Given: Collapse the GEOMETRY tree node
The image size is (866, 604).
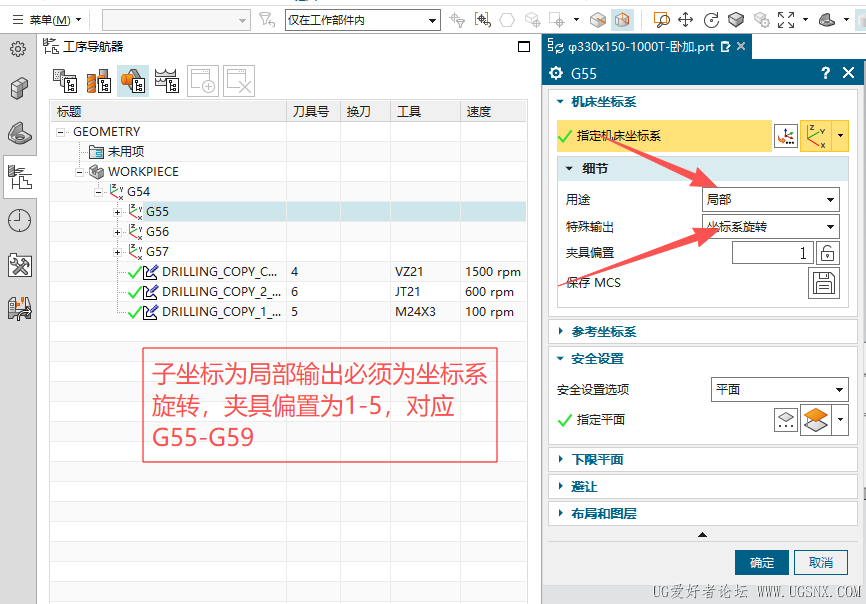Looking at the screenshot, I should click(x=61, y=133).
